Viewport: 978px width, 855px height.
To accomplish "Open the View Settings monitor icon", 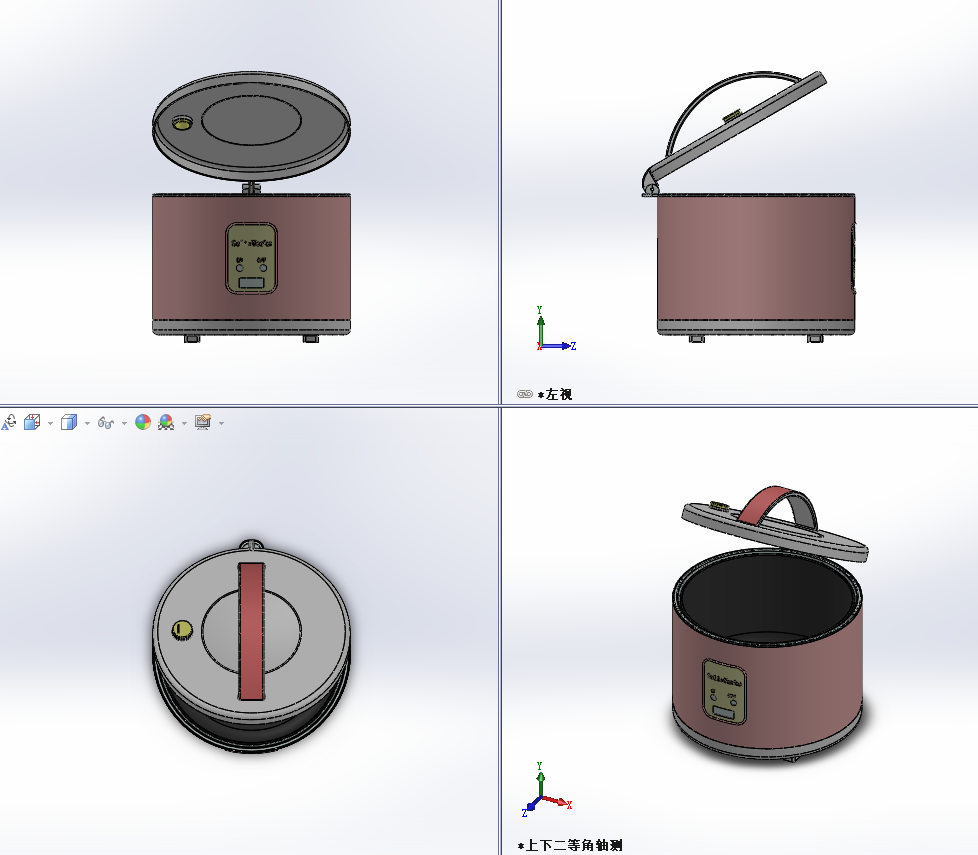I will click(203, 423).
